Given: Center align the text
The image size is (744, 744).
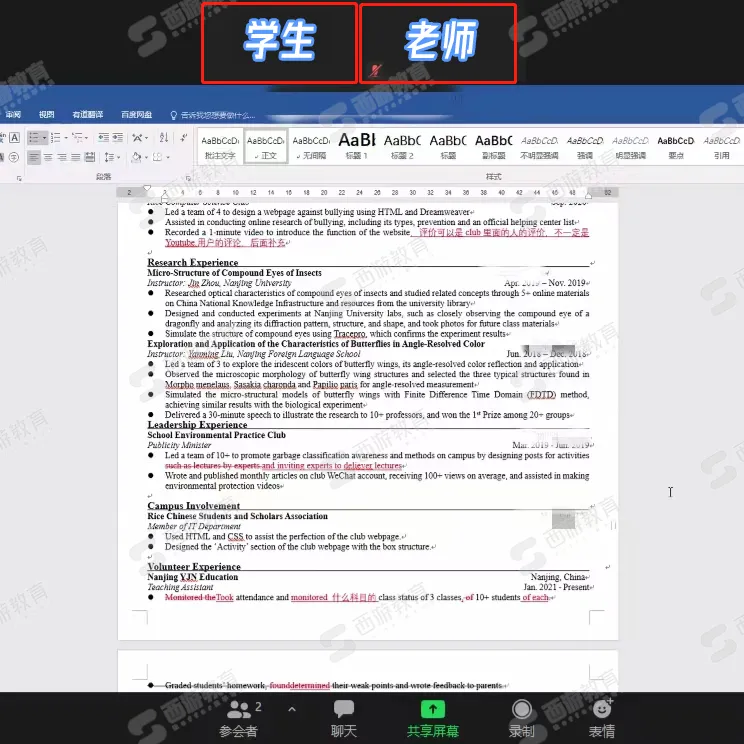Looking at the screenshot, I should [x=48, y=157].
